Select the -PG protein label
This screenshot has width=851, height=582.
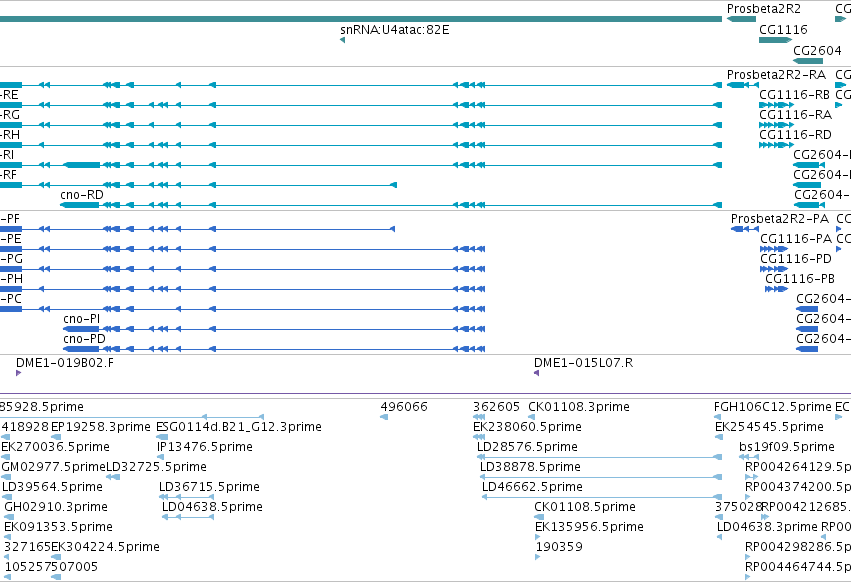(11, 259)
